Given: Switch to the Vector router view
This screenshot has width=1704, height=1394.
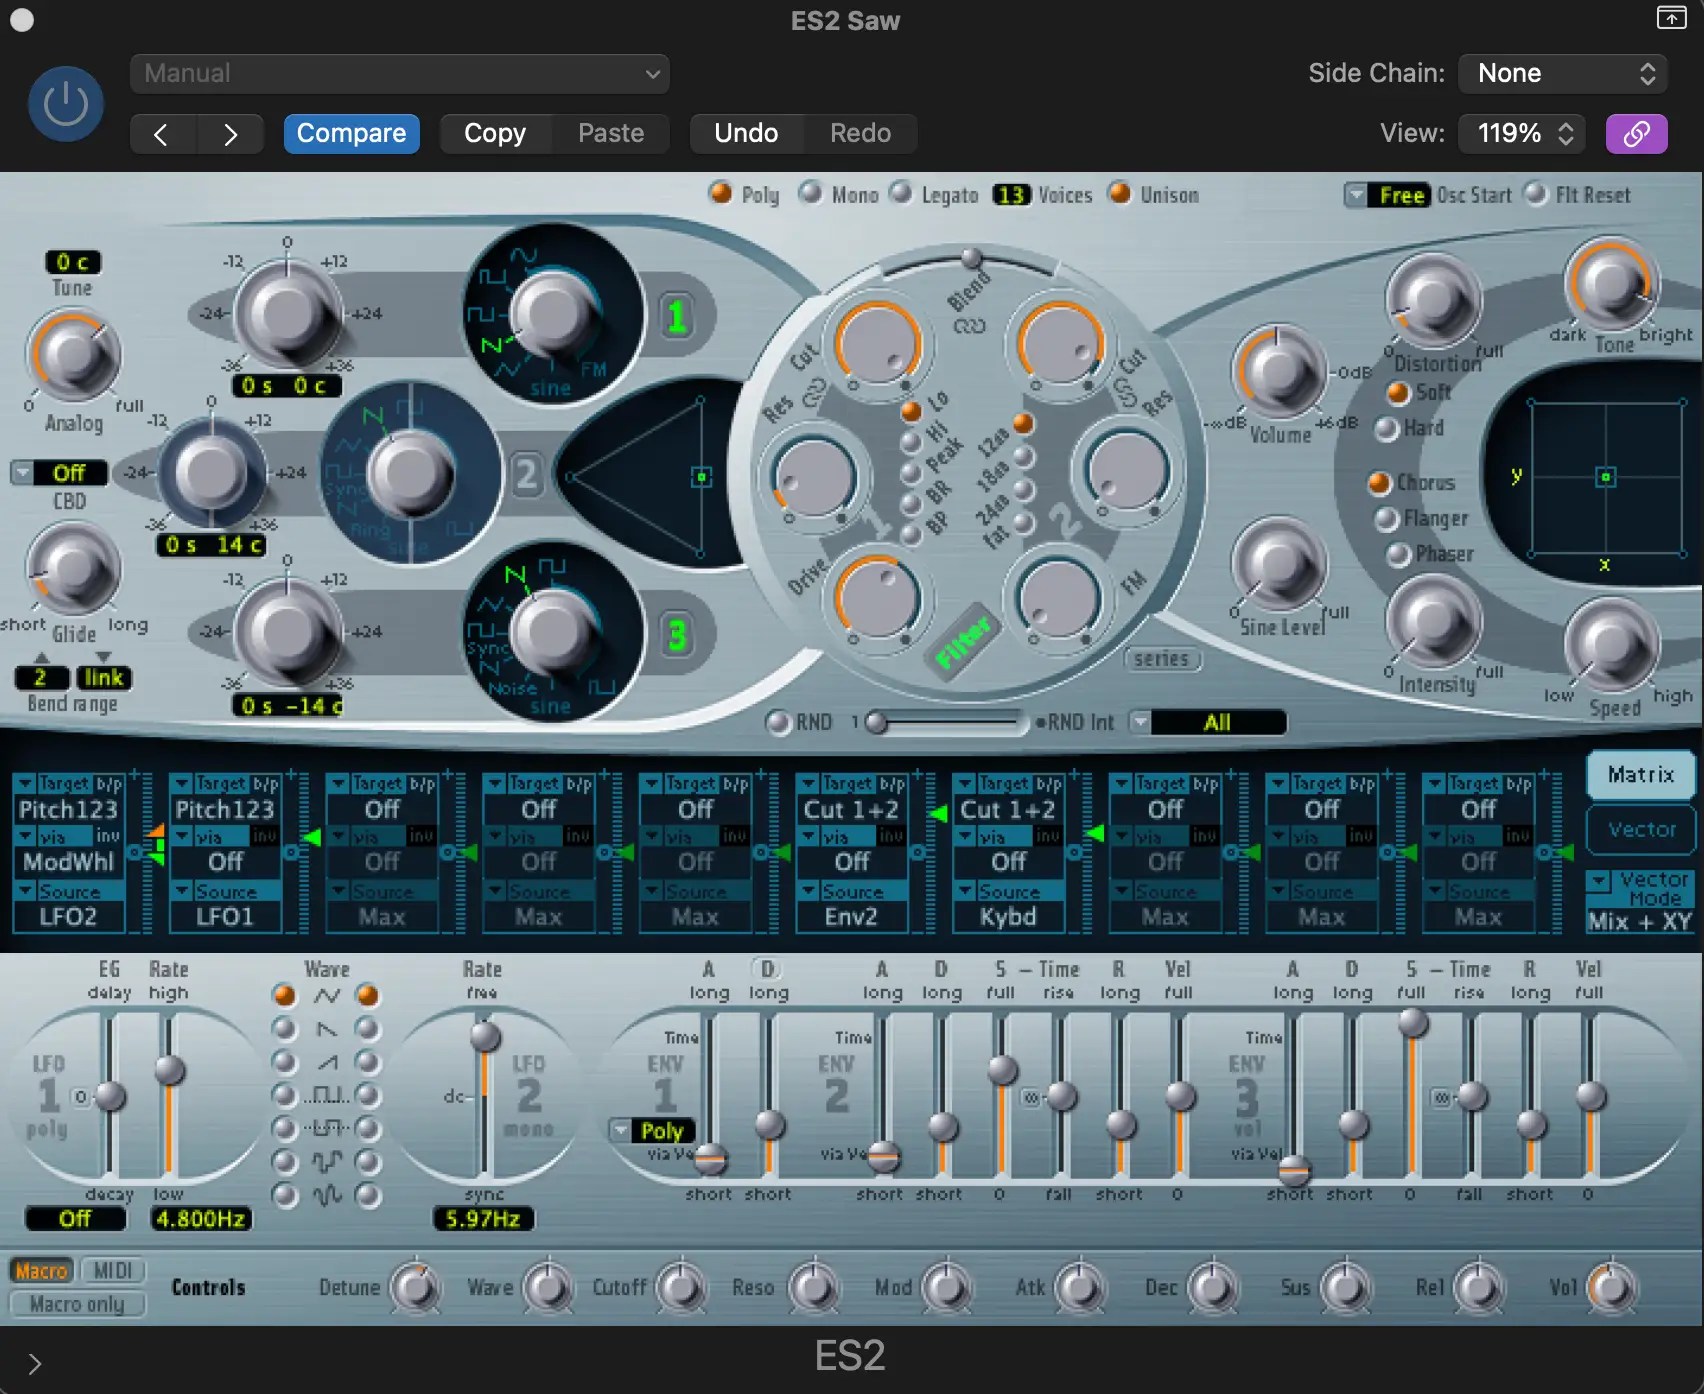Looking at the screenshot, I should [x=1639, y=830].
